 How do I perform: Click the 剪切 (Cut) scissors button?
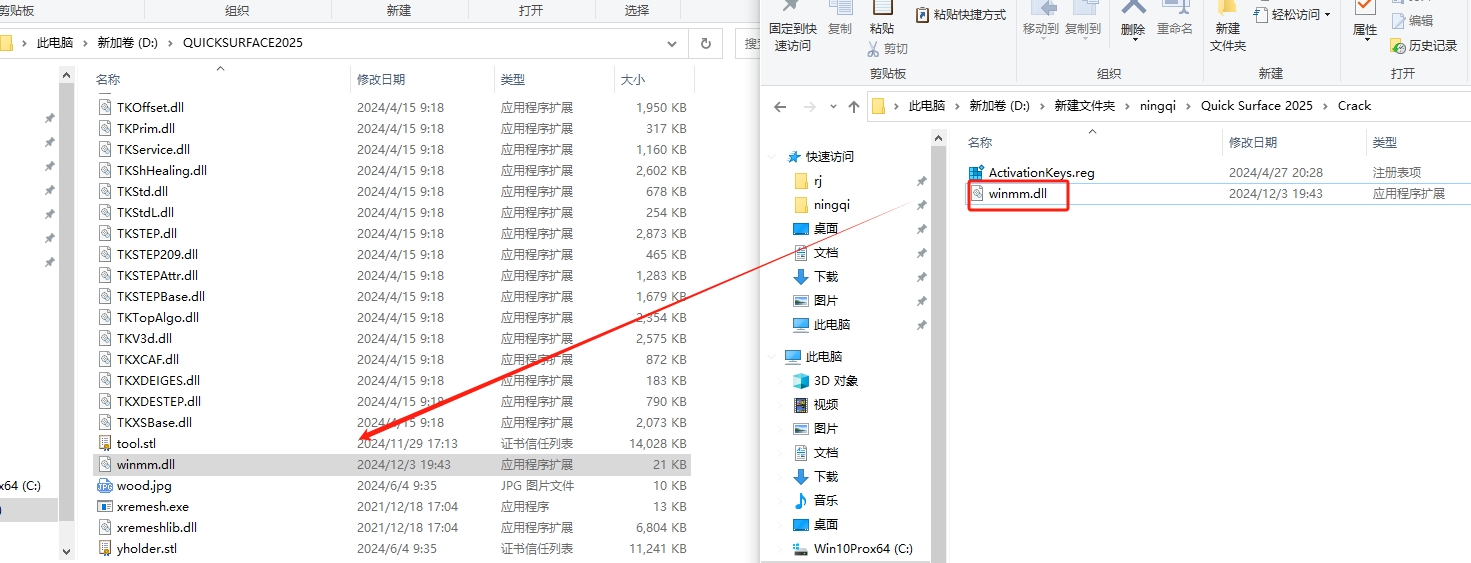(x=887, y=48)
